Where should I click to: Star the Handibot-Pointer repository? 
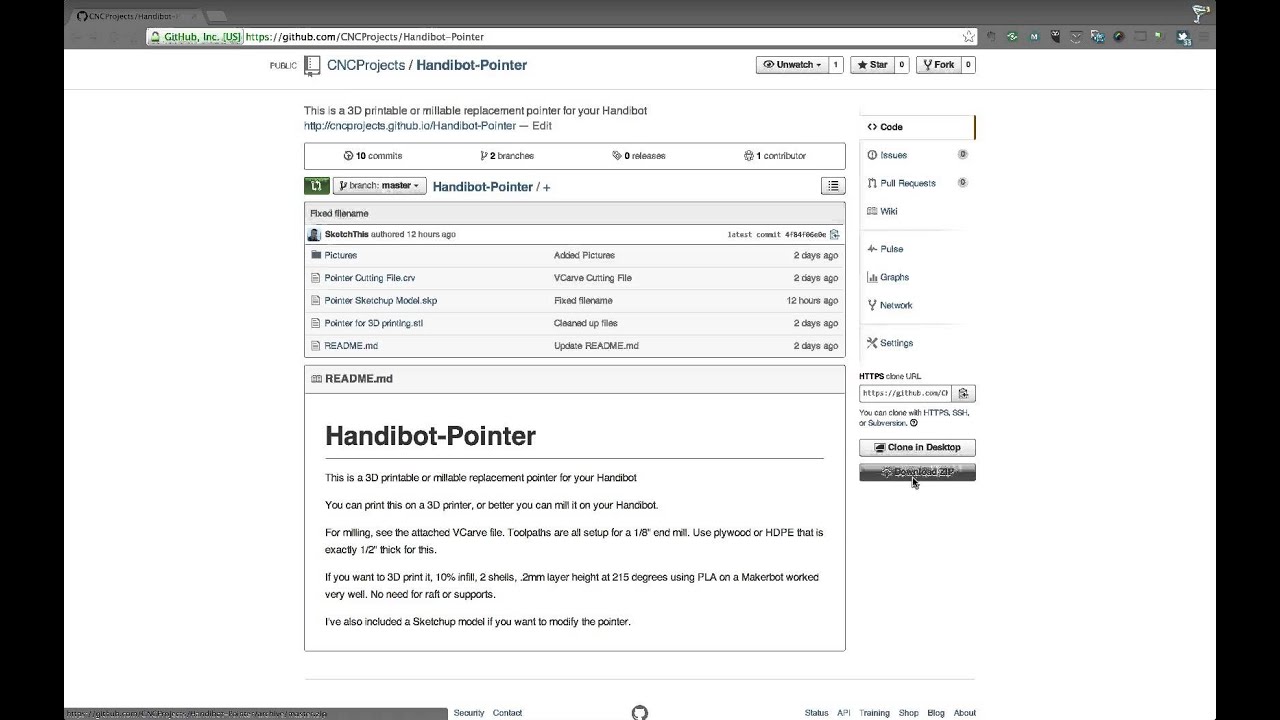[x=871, y=65]
